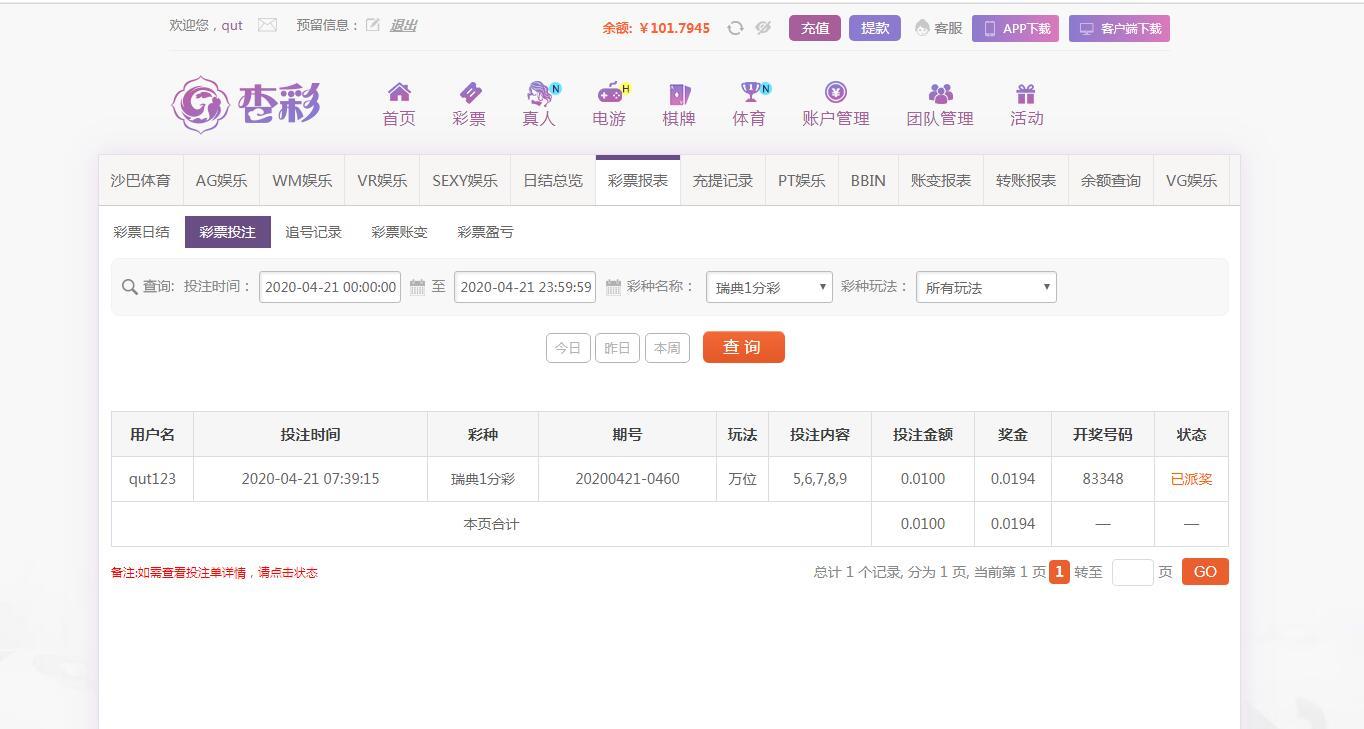Switch to the 充提记录 tab

(x=723, y=181)
